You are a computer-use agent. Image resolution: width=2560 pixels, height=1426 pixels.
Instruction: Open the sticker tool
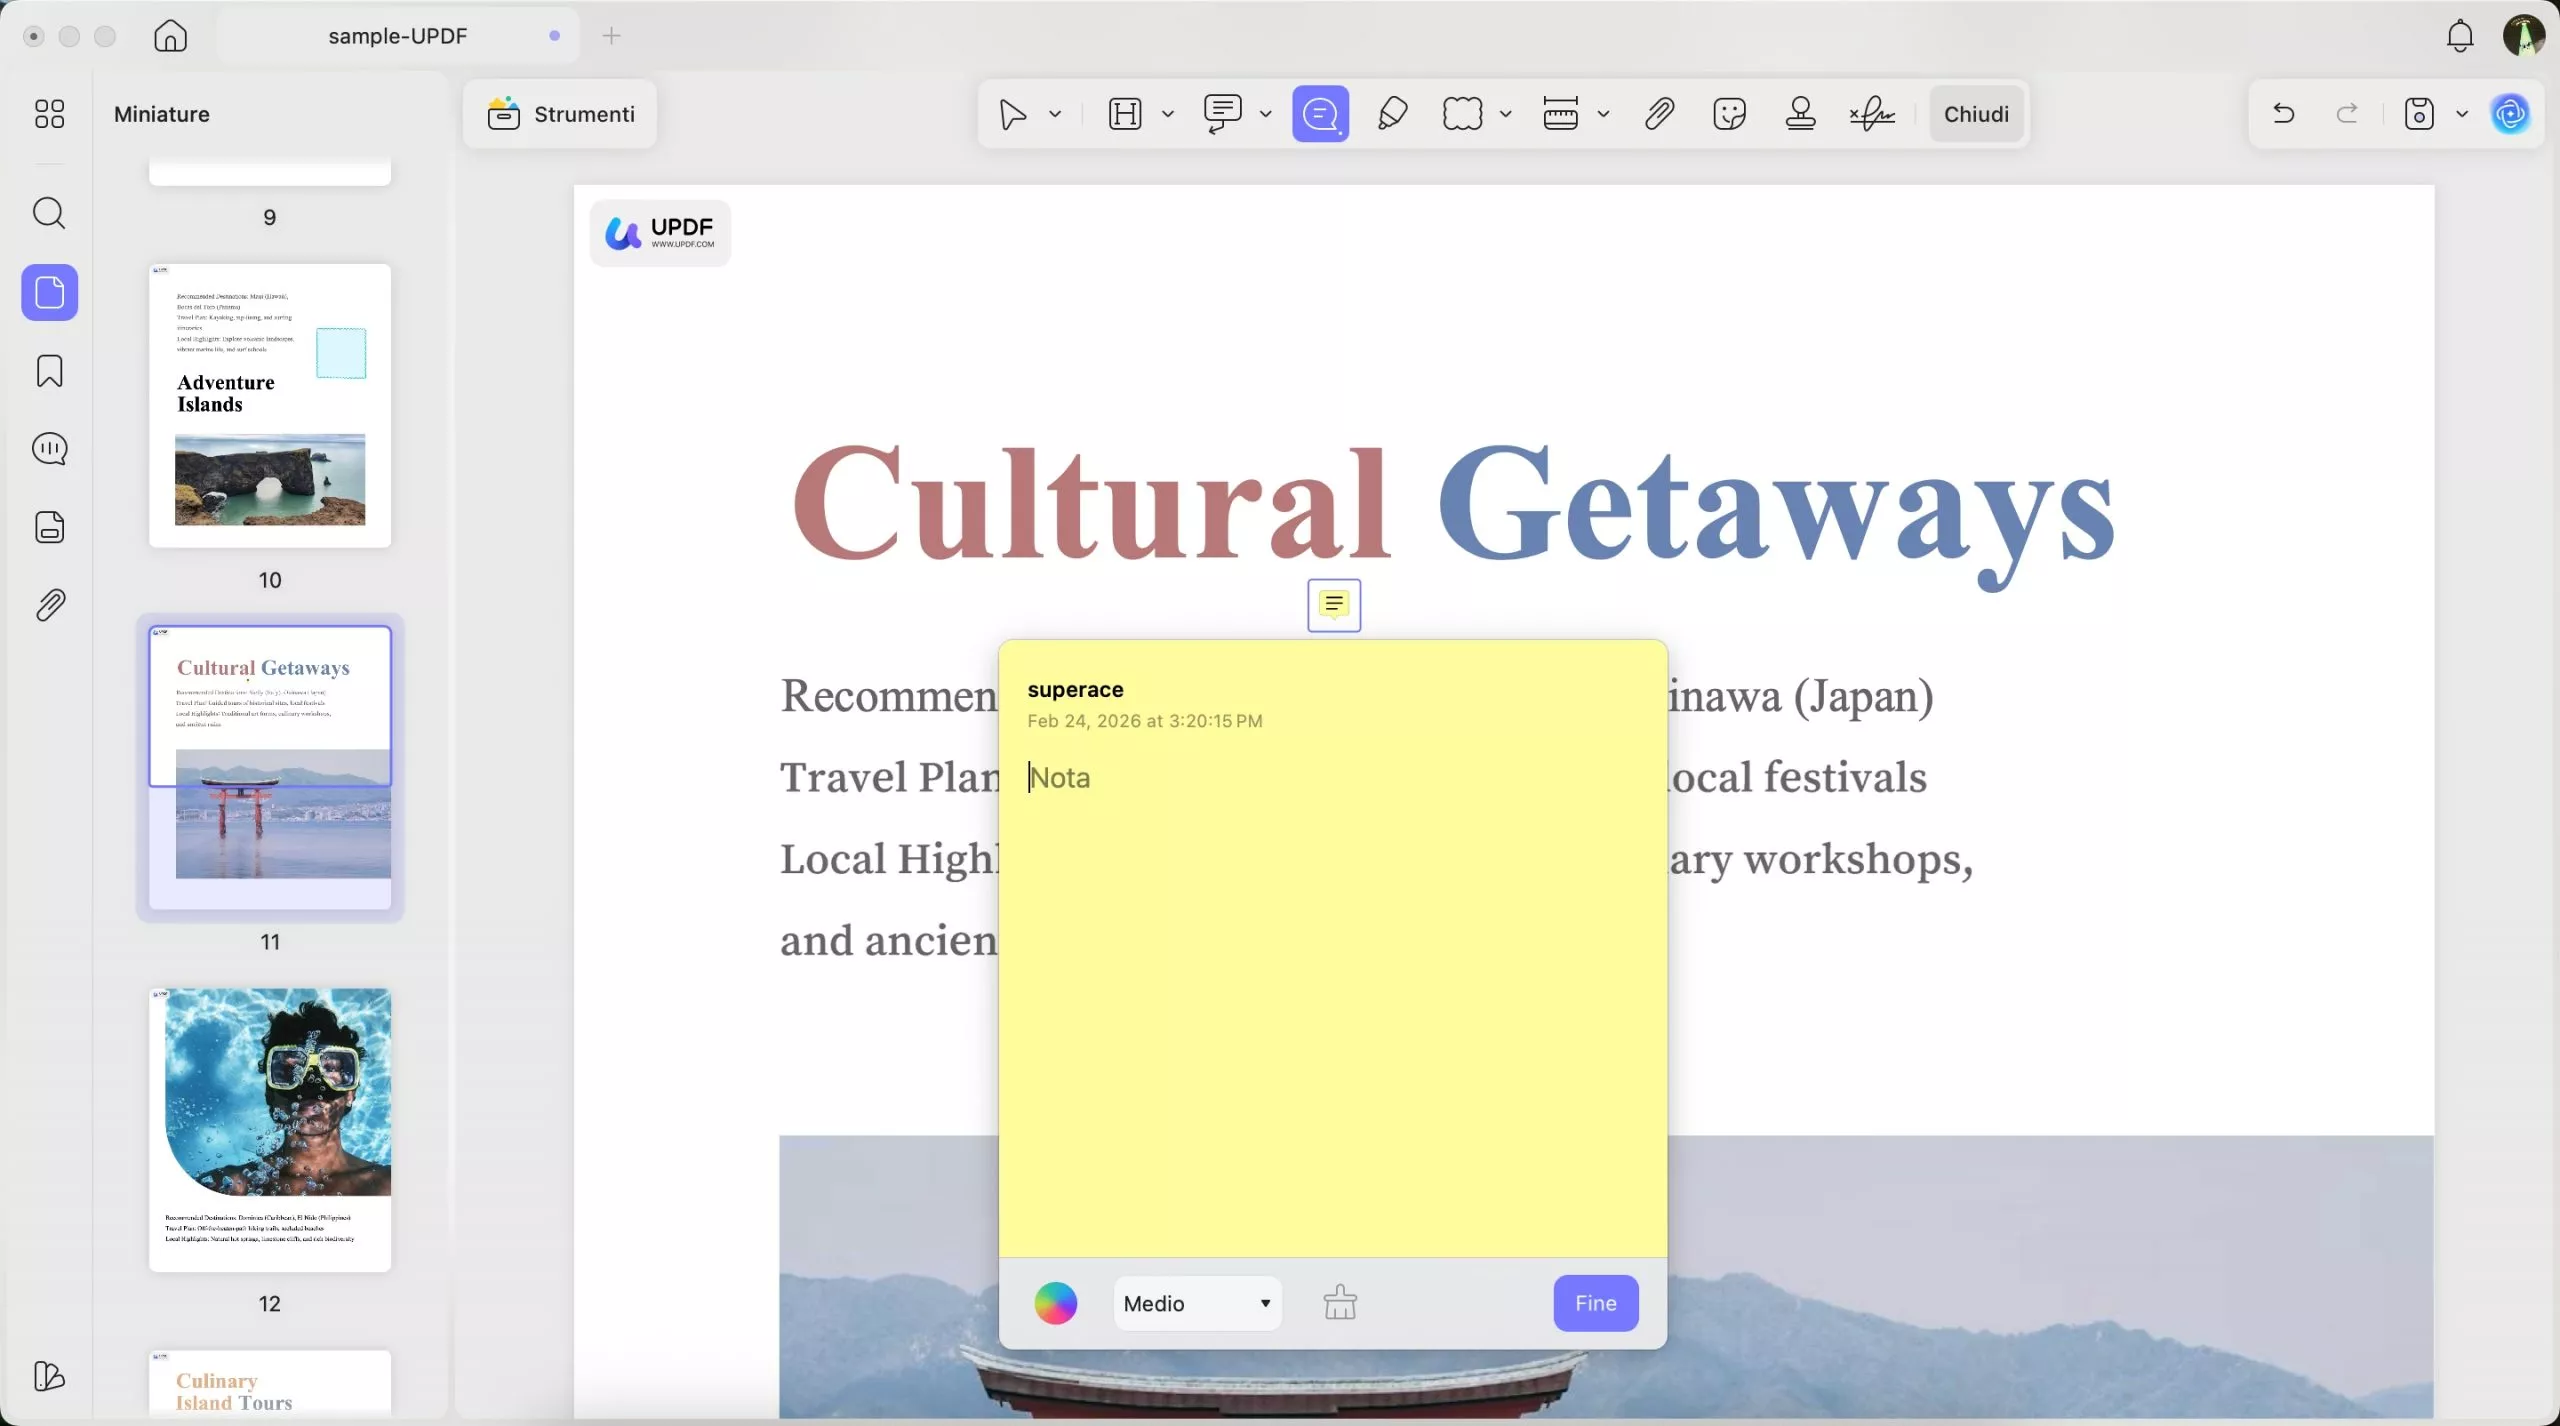coord(1729,114)
